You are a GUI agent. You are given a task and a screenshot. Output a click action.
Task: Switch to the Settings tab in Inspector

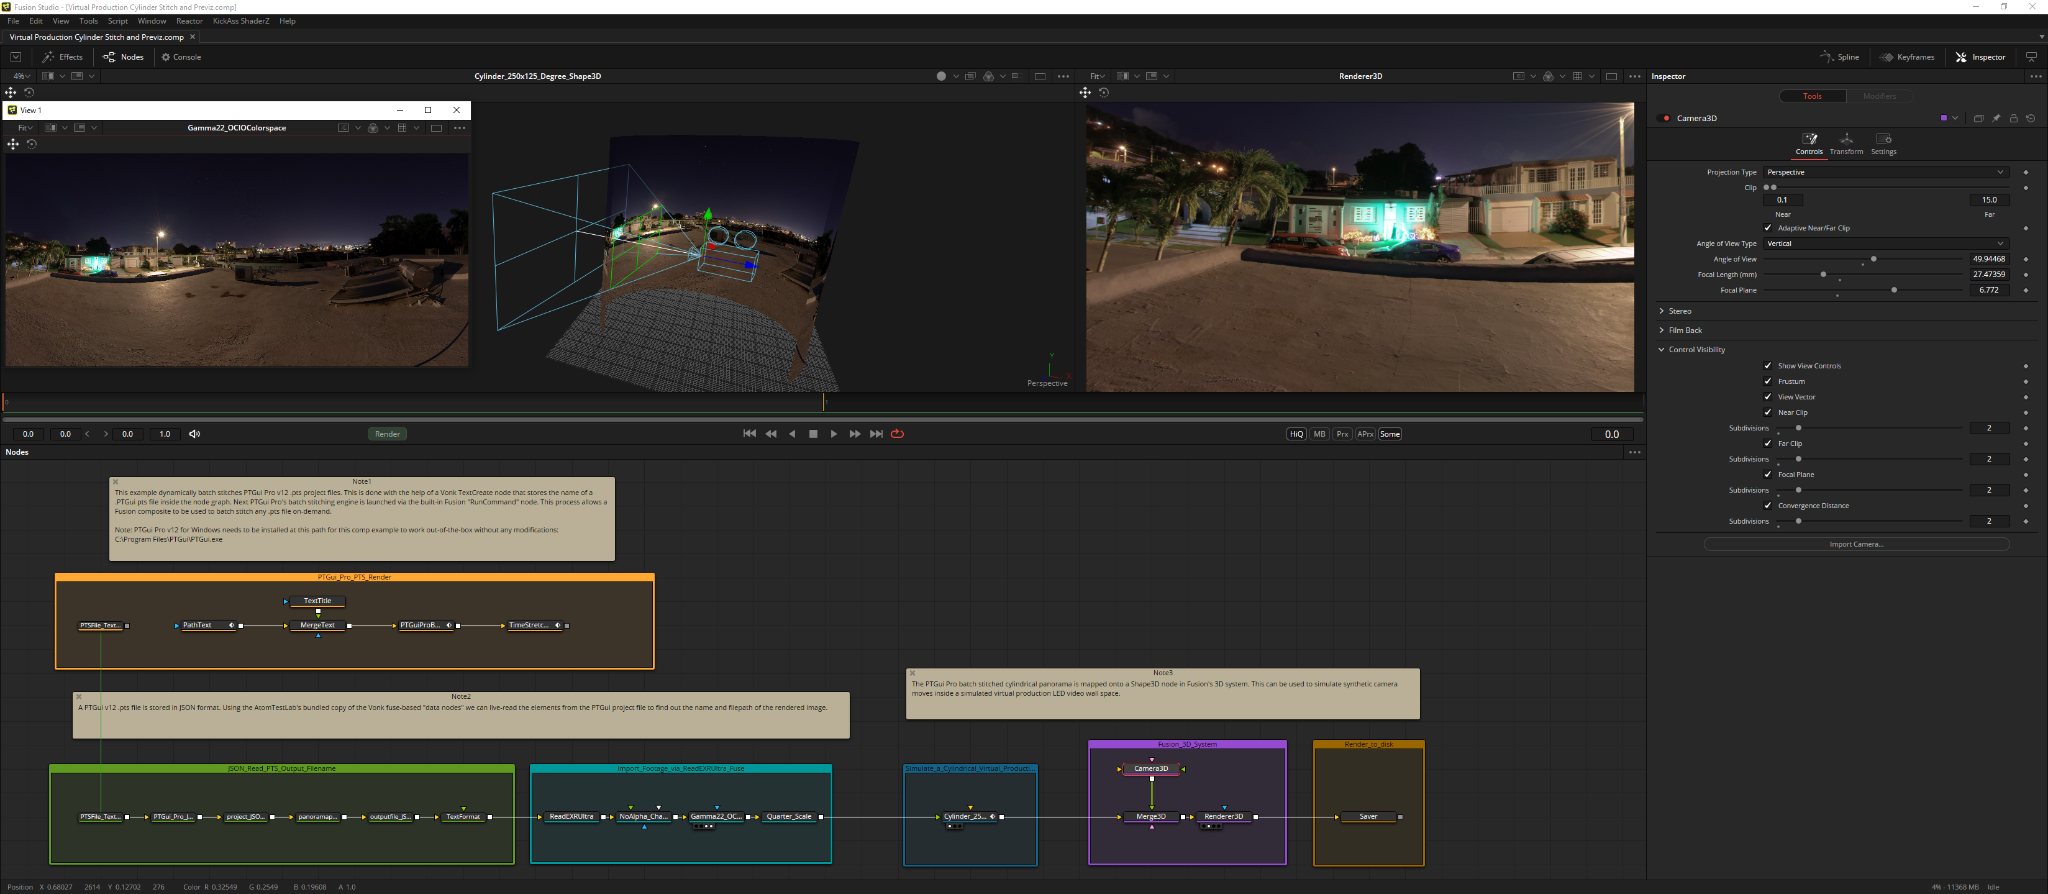1884,143
